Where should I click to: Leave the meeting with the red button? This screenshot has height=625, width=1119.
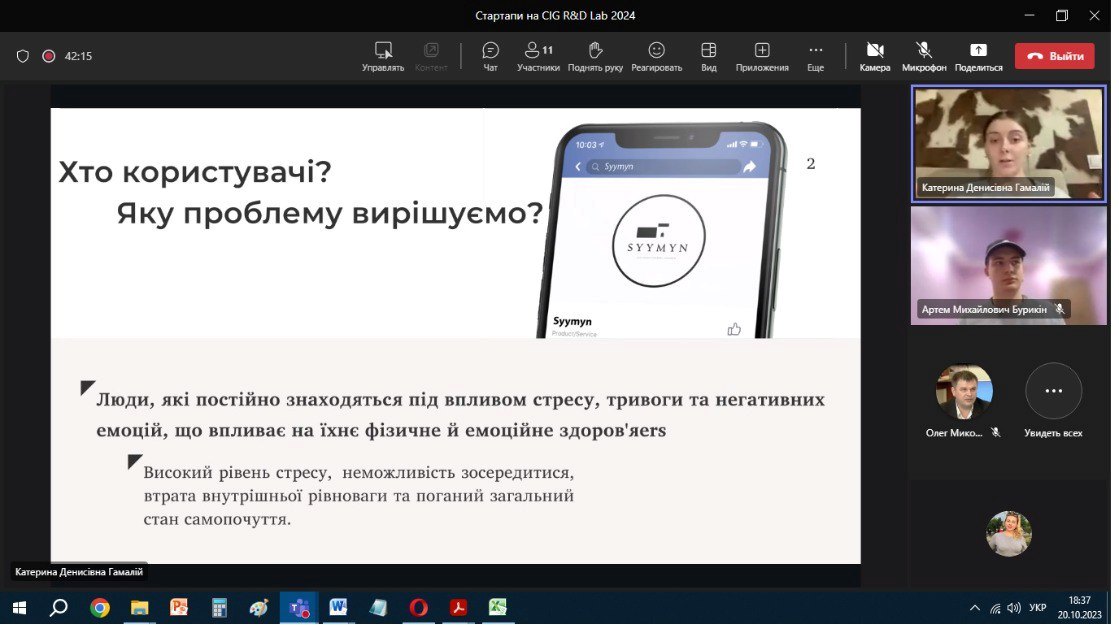tap(1054, 56)
